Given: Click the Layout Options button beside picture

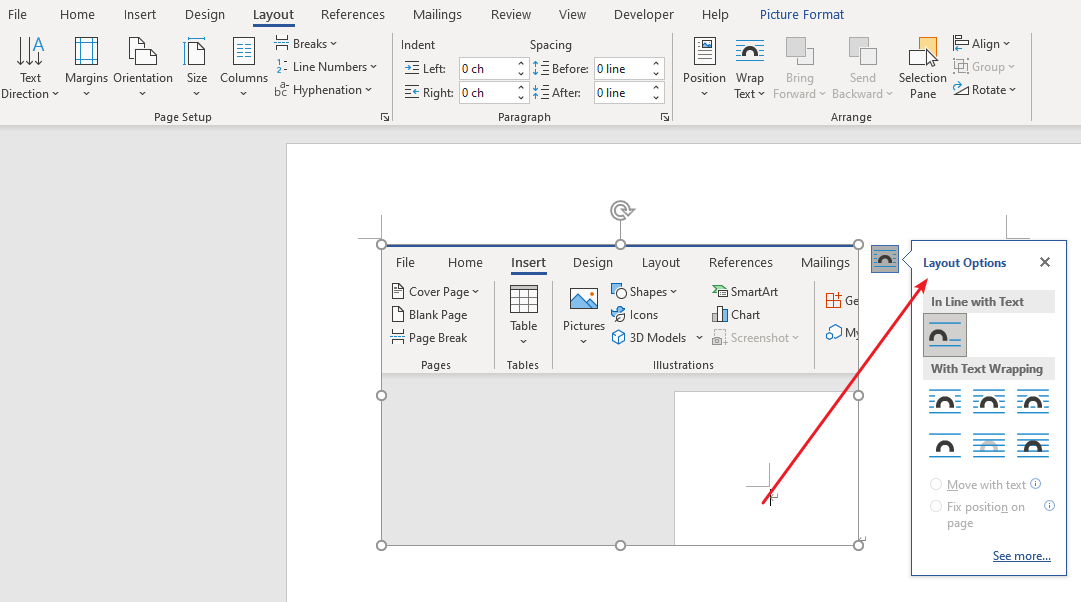Looking at the screenshot, I should point(885,259).
